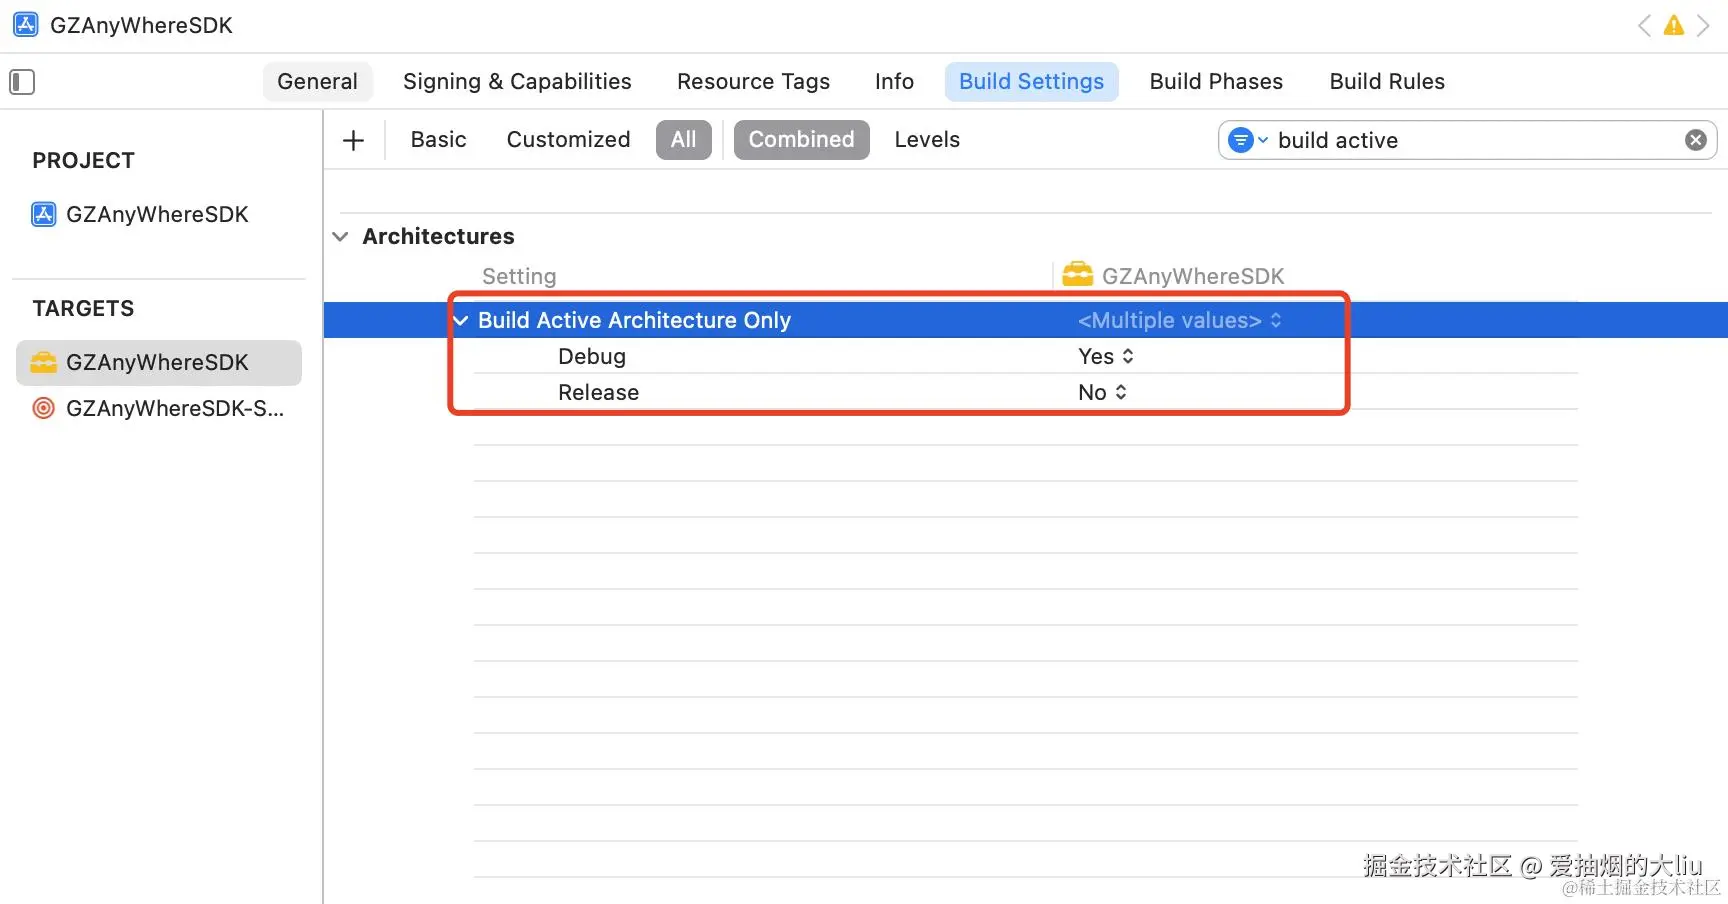Image resolution: width=1728 pixels, height=904 pixels.
Task: Click the GZAnyWhereSDK title in the title bar
Action: [x=141, y=26]
